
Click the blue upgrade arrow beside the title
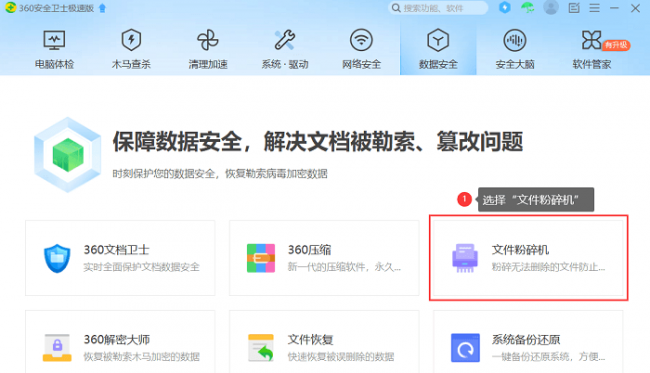click(x=102, y=8)
